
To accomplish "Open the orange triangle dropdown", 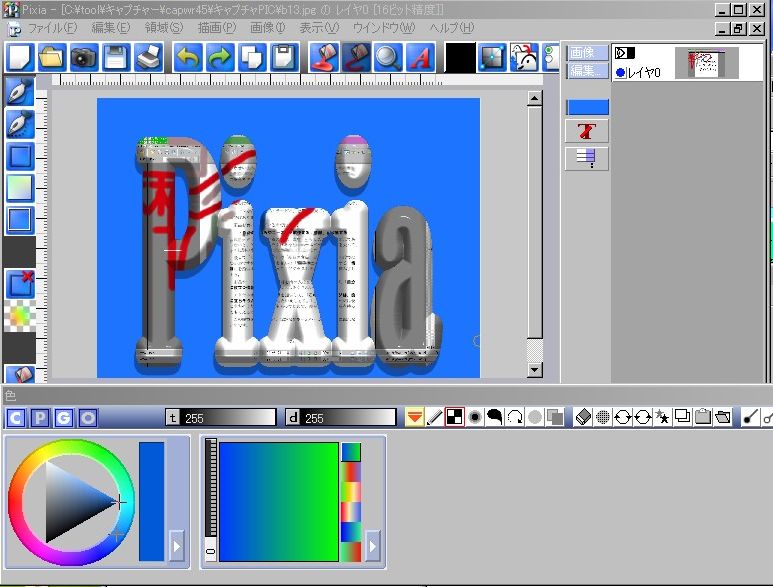I will tap(415, 417).
